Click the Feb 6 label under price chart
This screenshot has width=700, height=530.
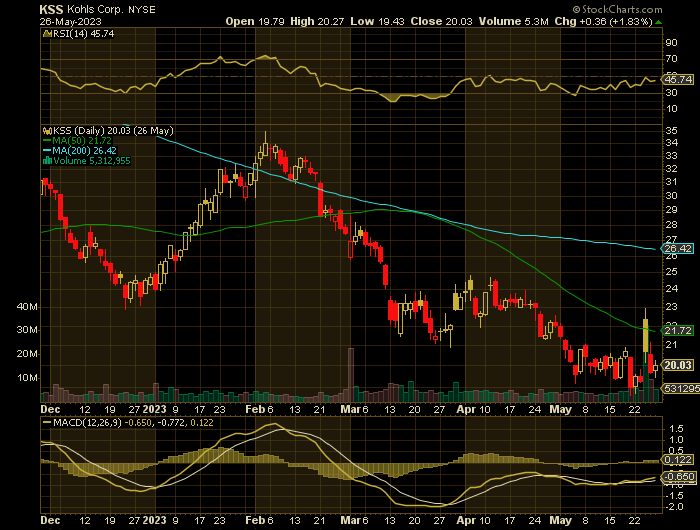coord(260,409)
